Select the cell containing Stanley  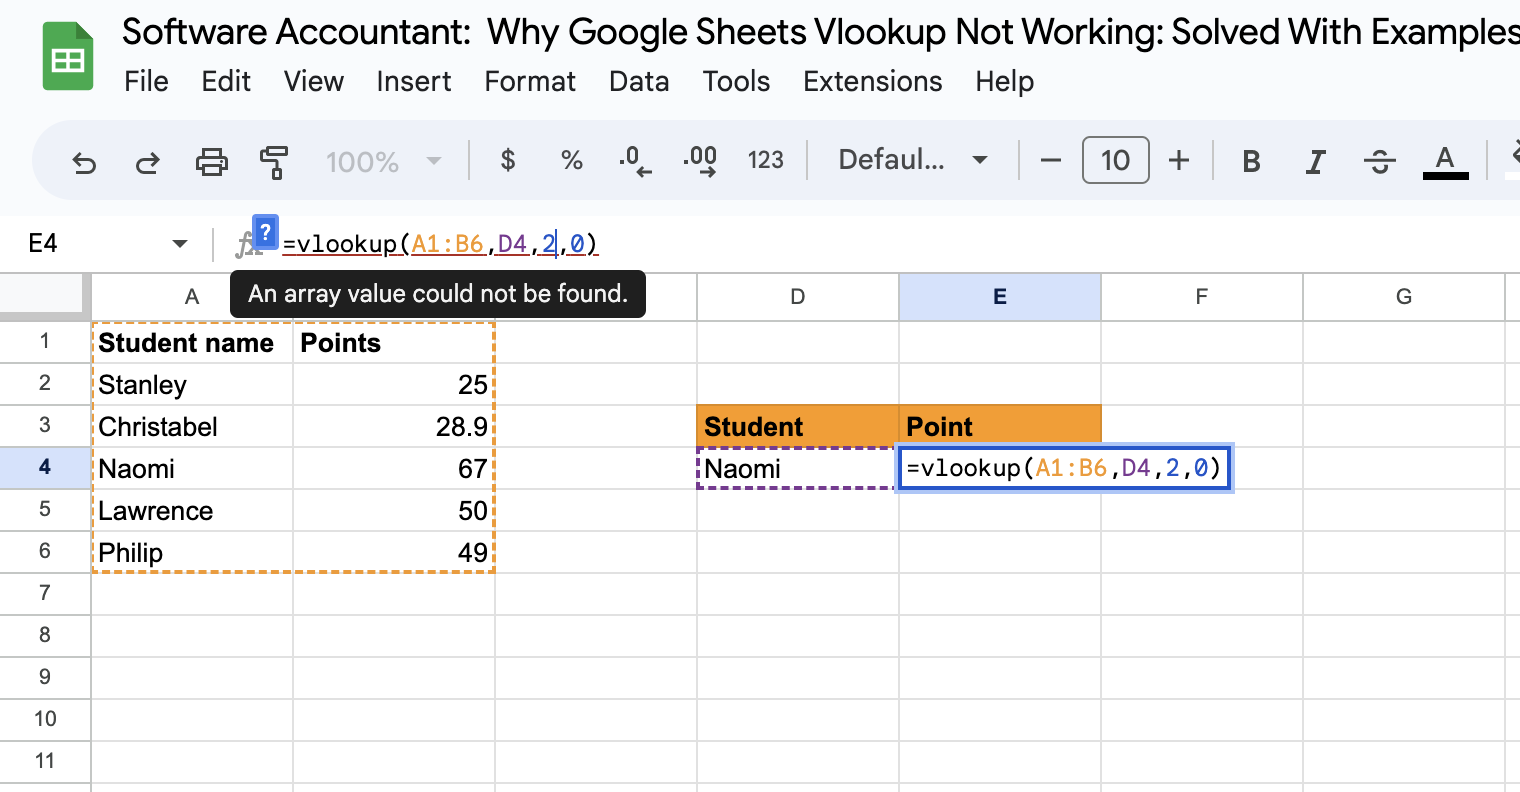click(x=192, y=384)
